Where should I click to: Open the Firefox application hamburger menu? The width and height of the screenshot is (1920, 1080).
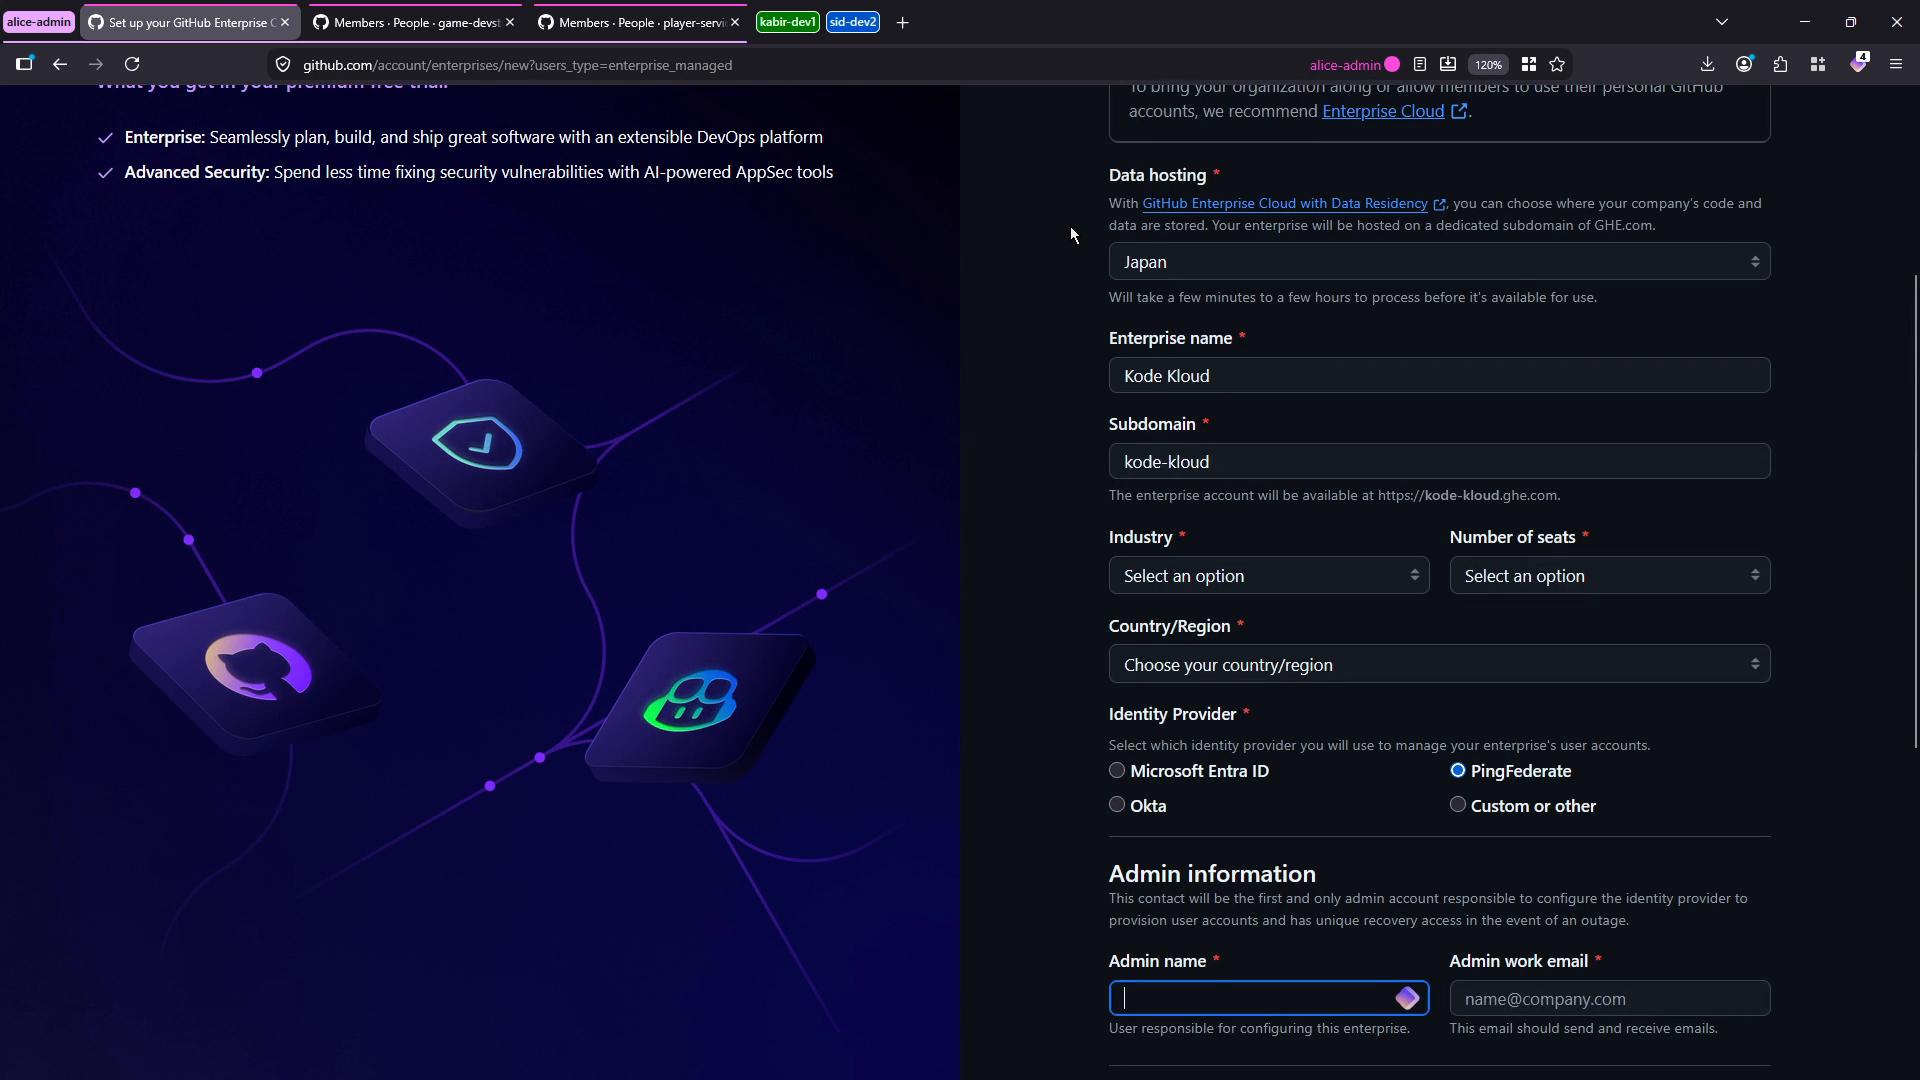[1896, 64]
